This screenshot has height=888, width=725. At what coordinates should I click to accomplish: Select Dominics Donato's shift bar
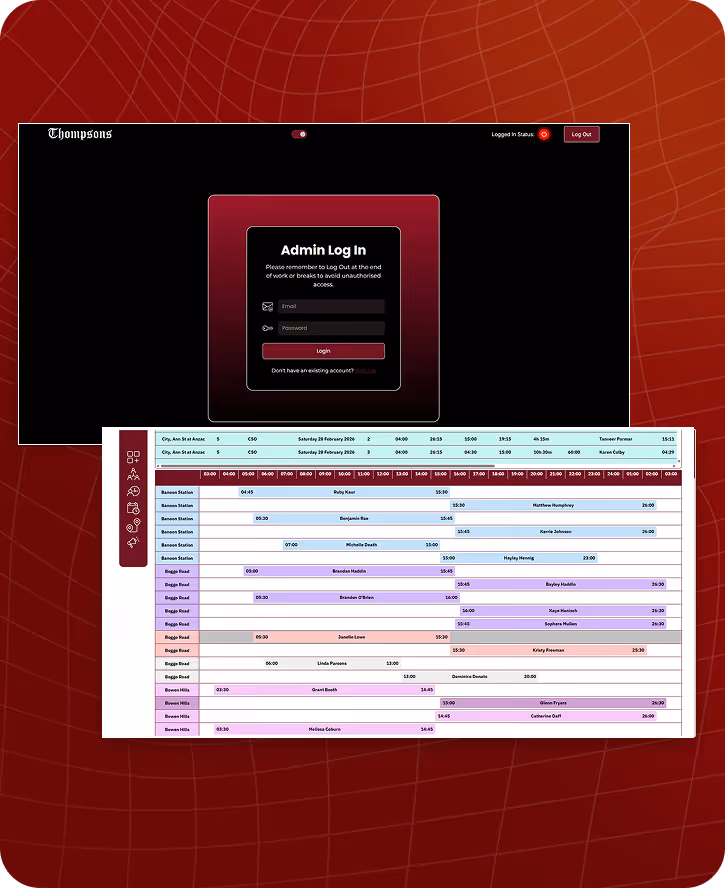(x=470, y=676)
